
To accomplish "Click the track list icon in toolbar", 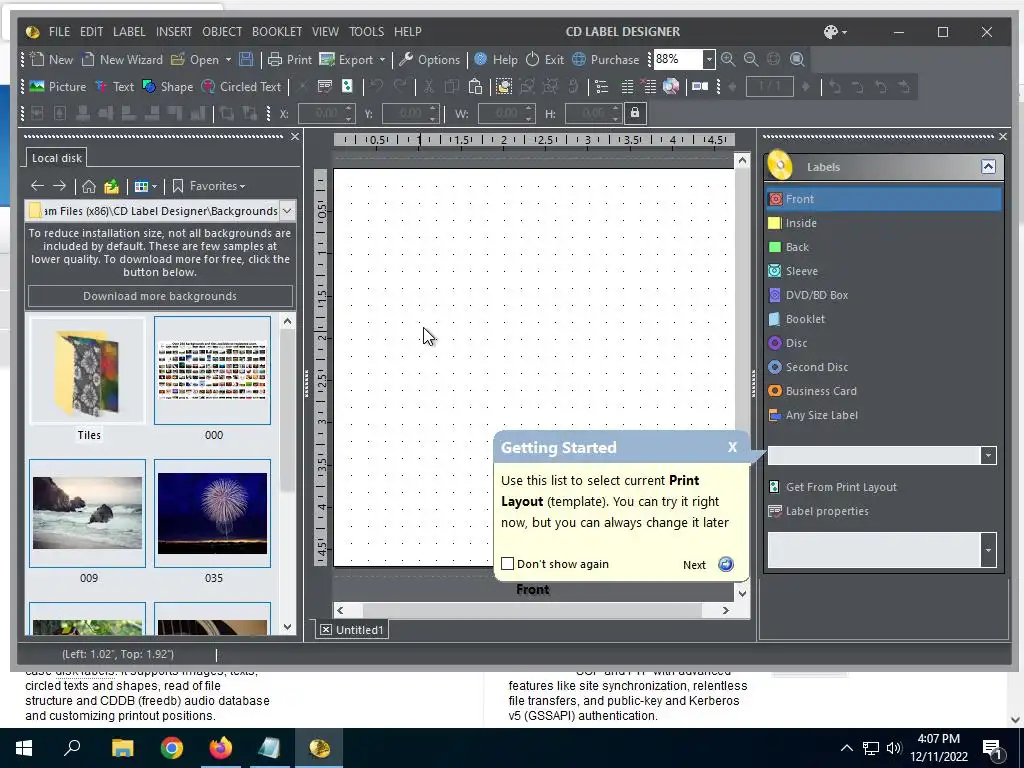I will coord(601,86).
